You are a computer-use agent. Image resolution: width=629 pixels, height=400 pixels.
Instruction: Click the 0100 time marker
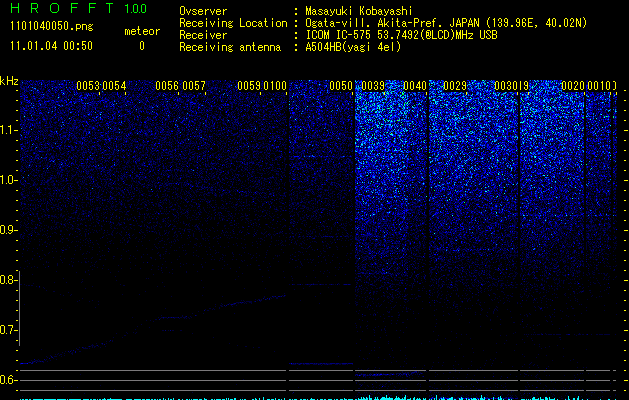pyautogui.click(x=275, y=86)
